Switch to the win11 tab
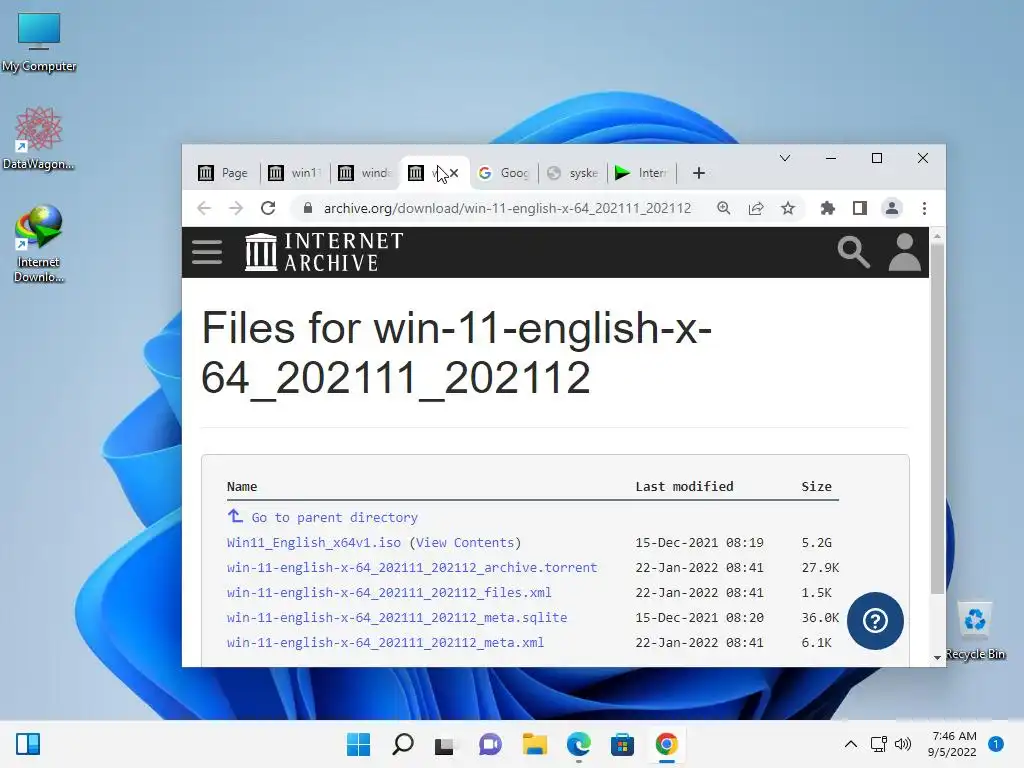 [295, 173]
